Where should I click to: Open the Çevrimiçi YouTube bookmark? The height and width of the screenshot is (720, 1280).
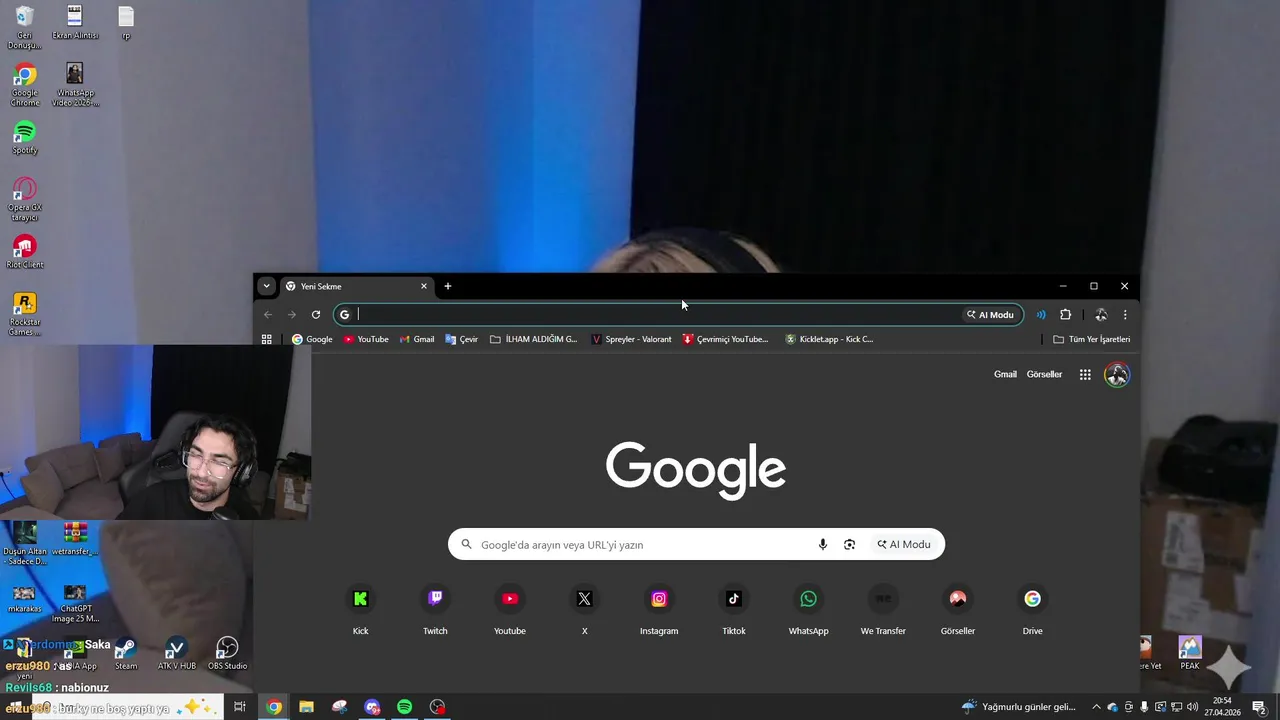coord(726,339)
